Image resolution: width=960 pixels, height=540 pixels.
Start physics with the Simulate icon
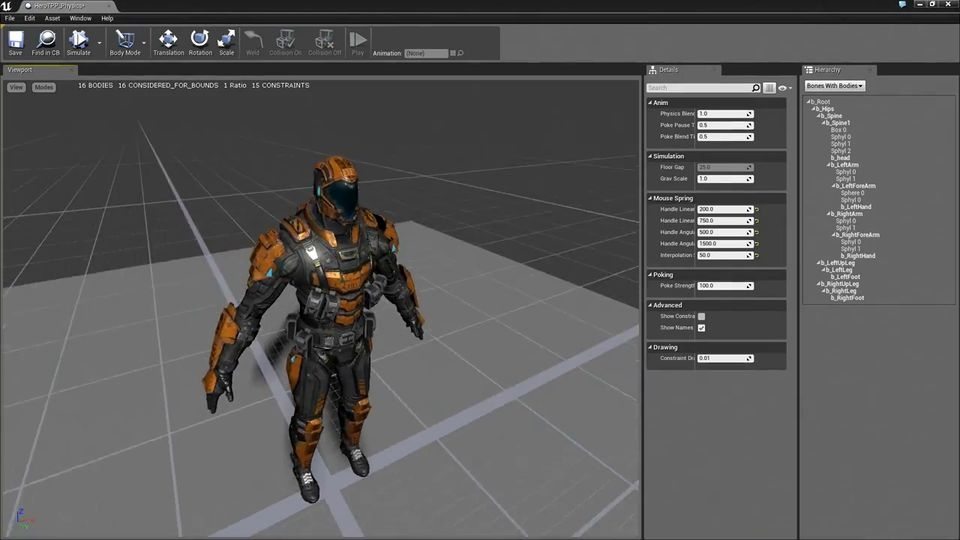(78, 40)
